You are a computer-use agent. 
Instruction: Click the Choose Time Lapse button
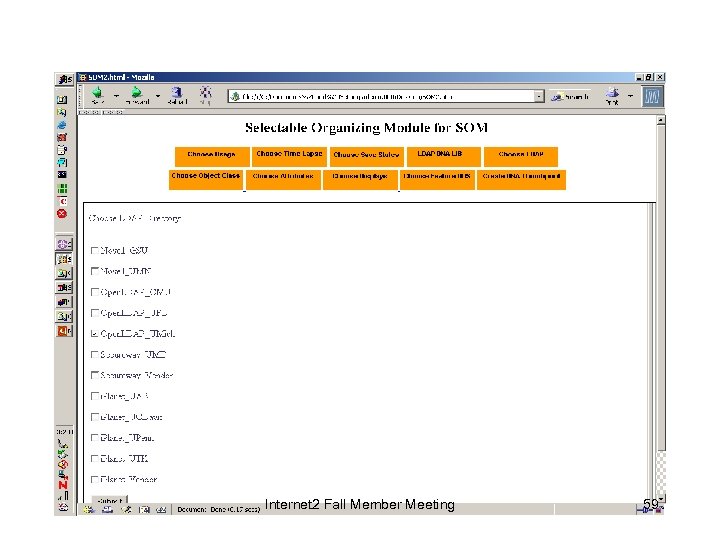289,157
